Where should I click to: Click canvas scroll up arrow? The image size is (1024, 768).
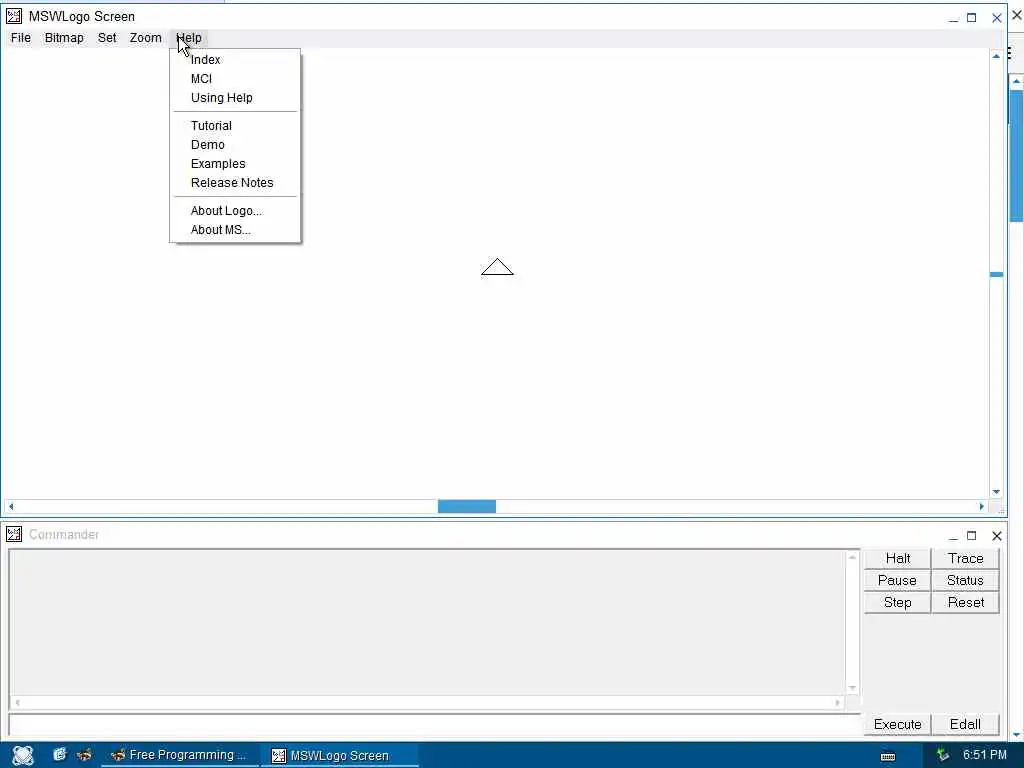(x=996, y=56)
